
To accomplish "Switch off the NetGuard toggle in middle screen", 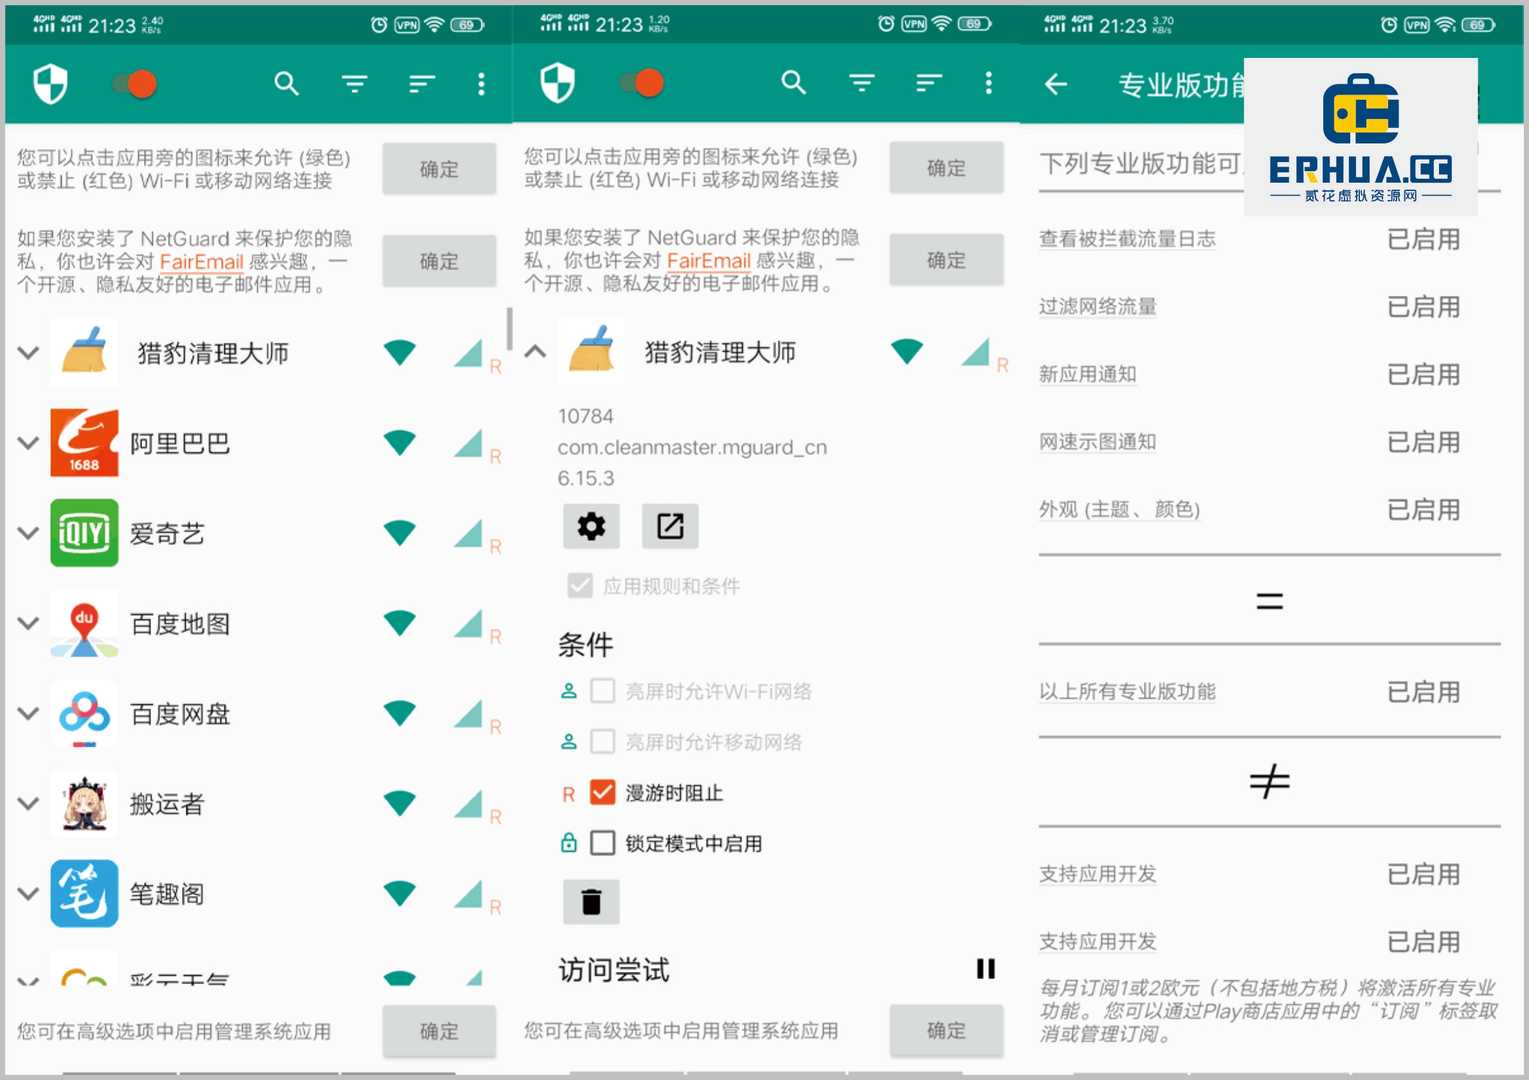I will 642,83.
